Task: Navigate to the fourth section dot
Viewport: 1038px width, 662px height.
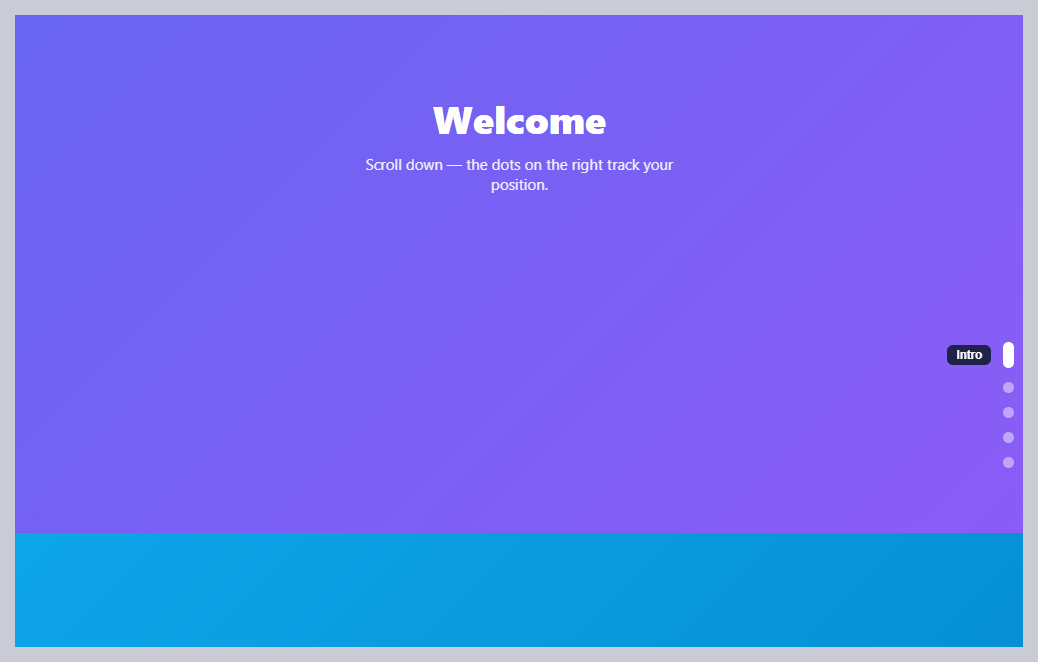Action: 1008,438
